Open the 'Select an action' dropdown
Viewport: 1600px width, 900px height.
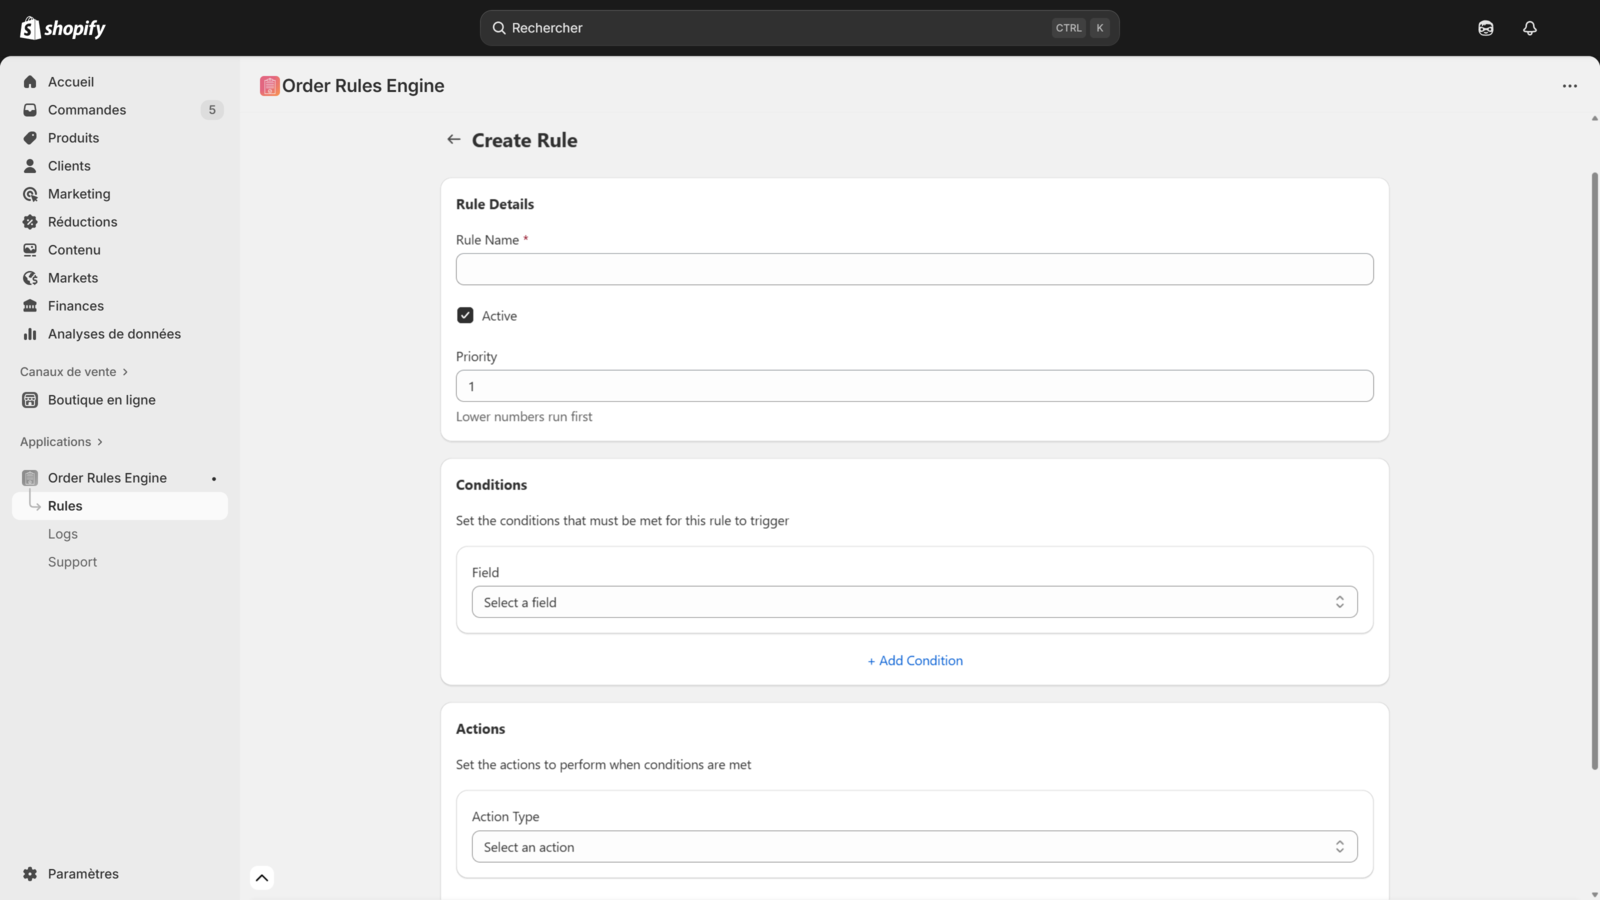click(x=913, y=846)
